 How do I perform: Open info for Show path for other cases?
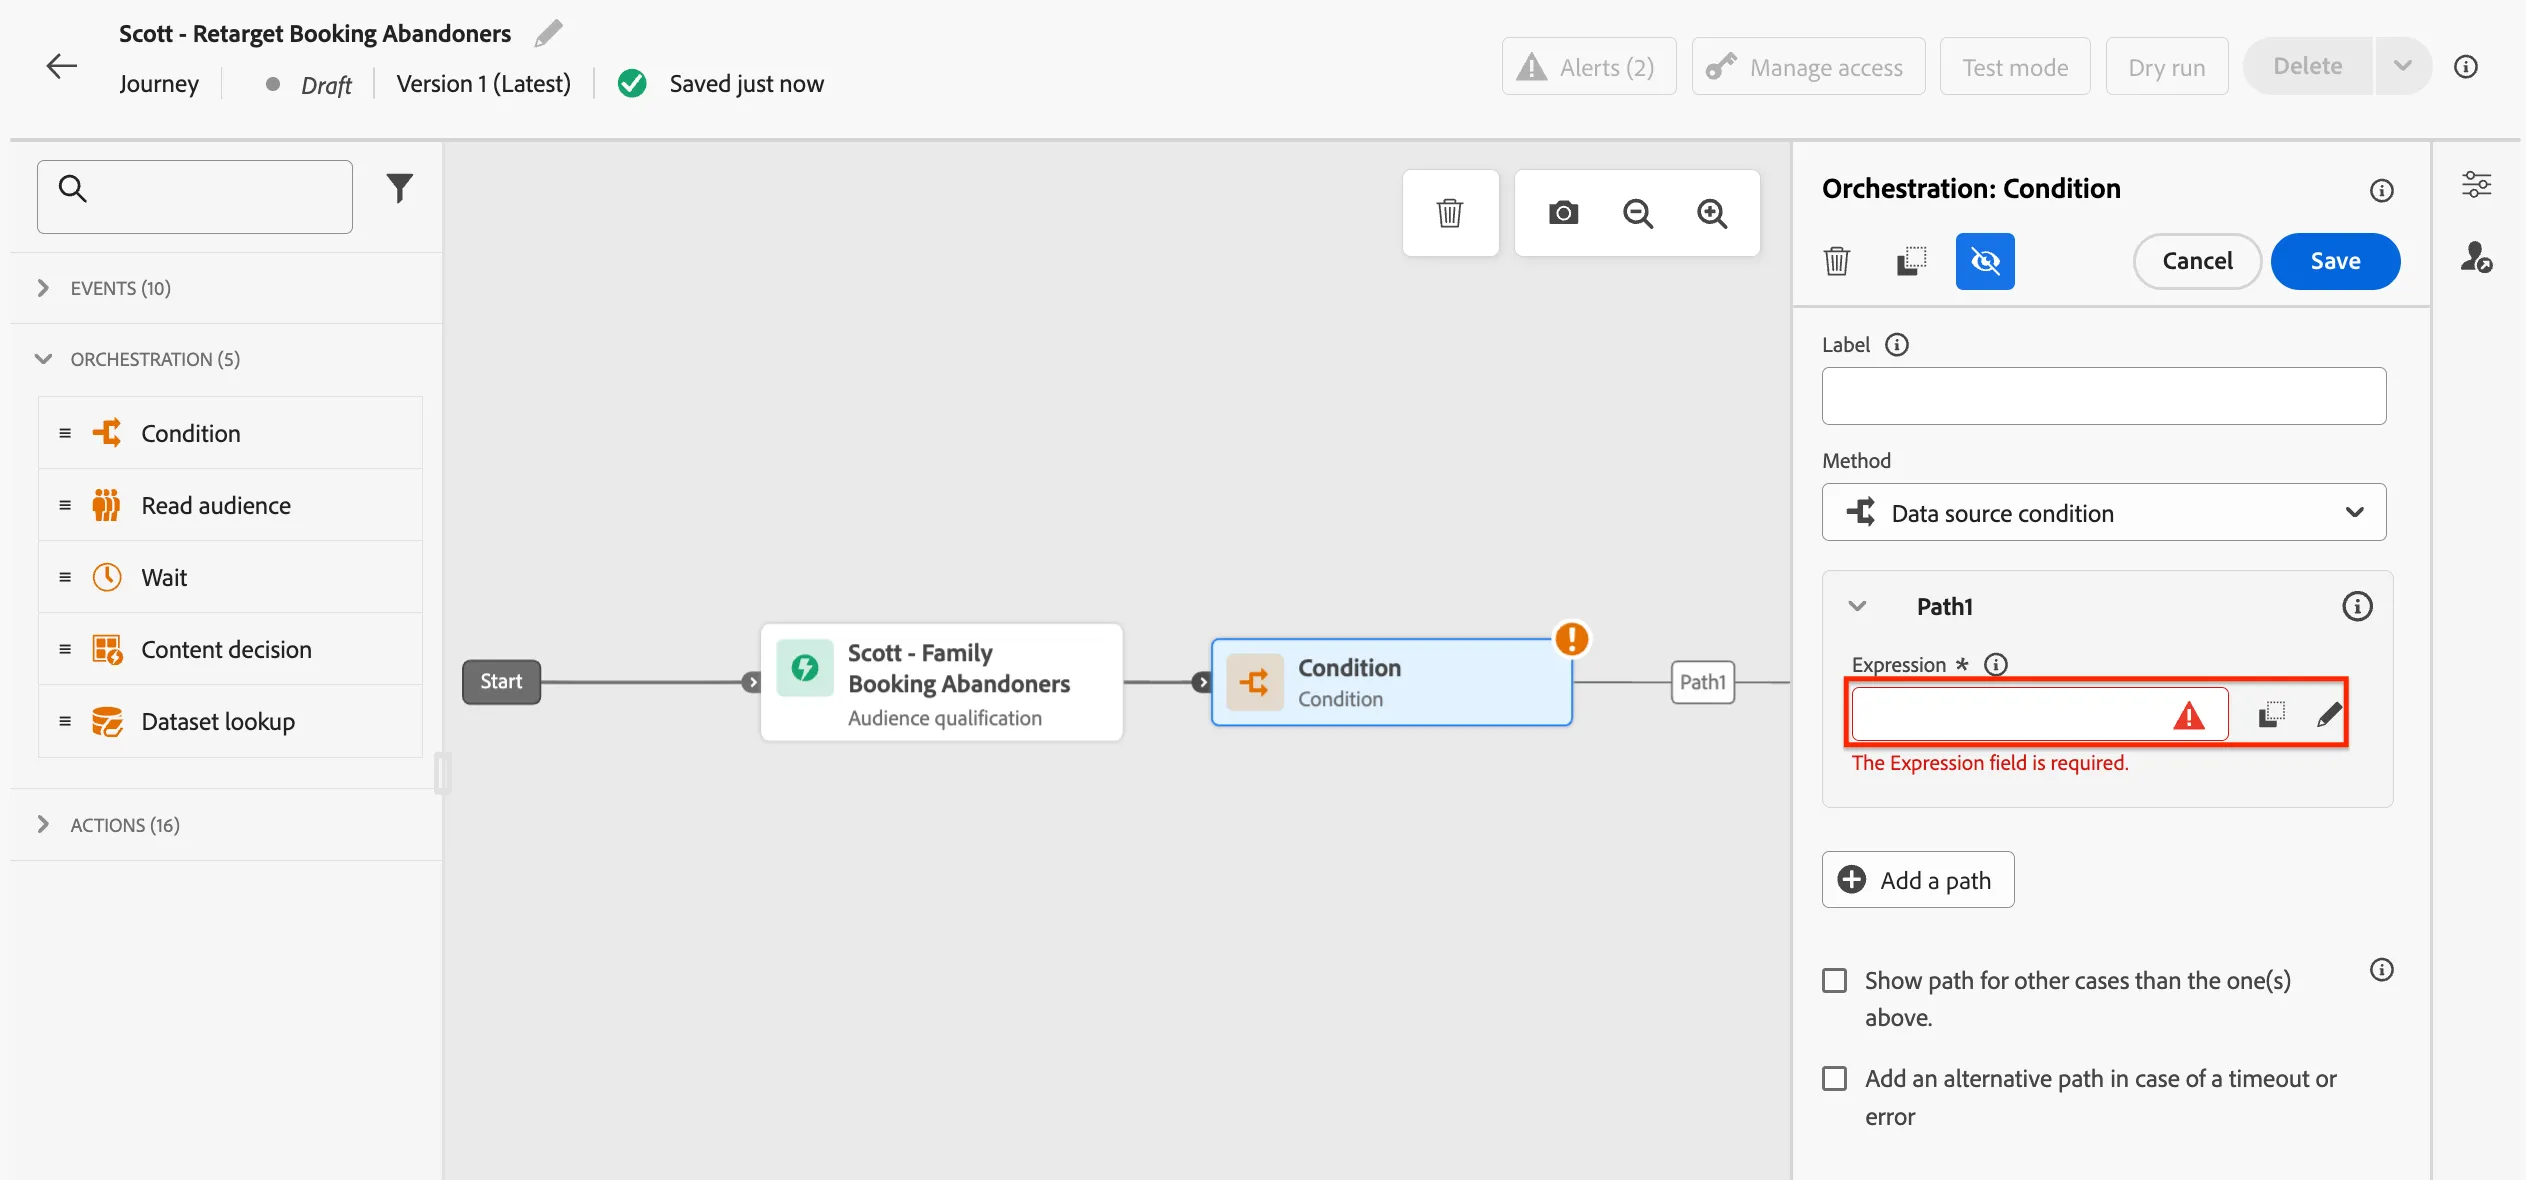click(x=2382, y=969)
